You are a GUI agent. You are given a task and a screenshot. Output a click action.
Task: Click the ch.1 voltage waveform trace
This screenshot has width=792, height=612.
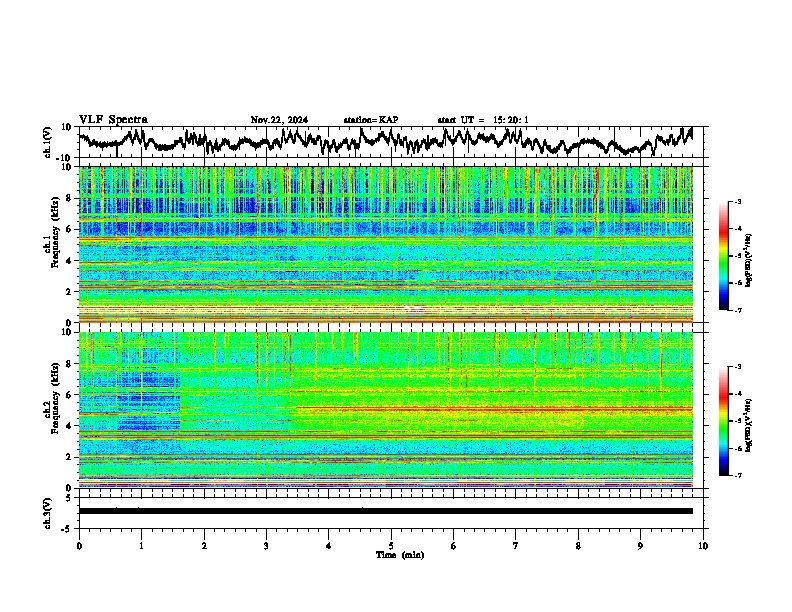(x=385, y=141)
